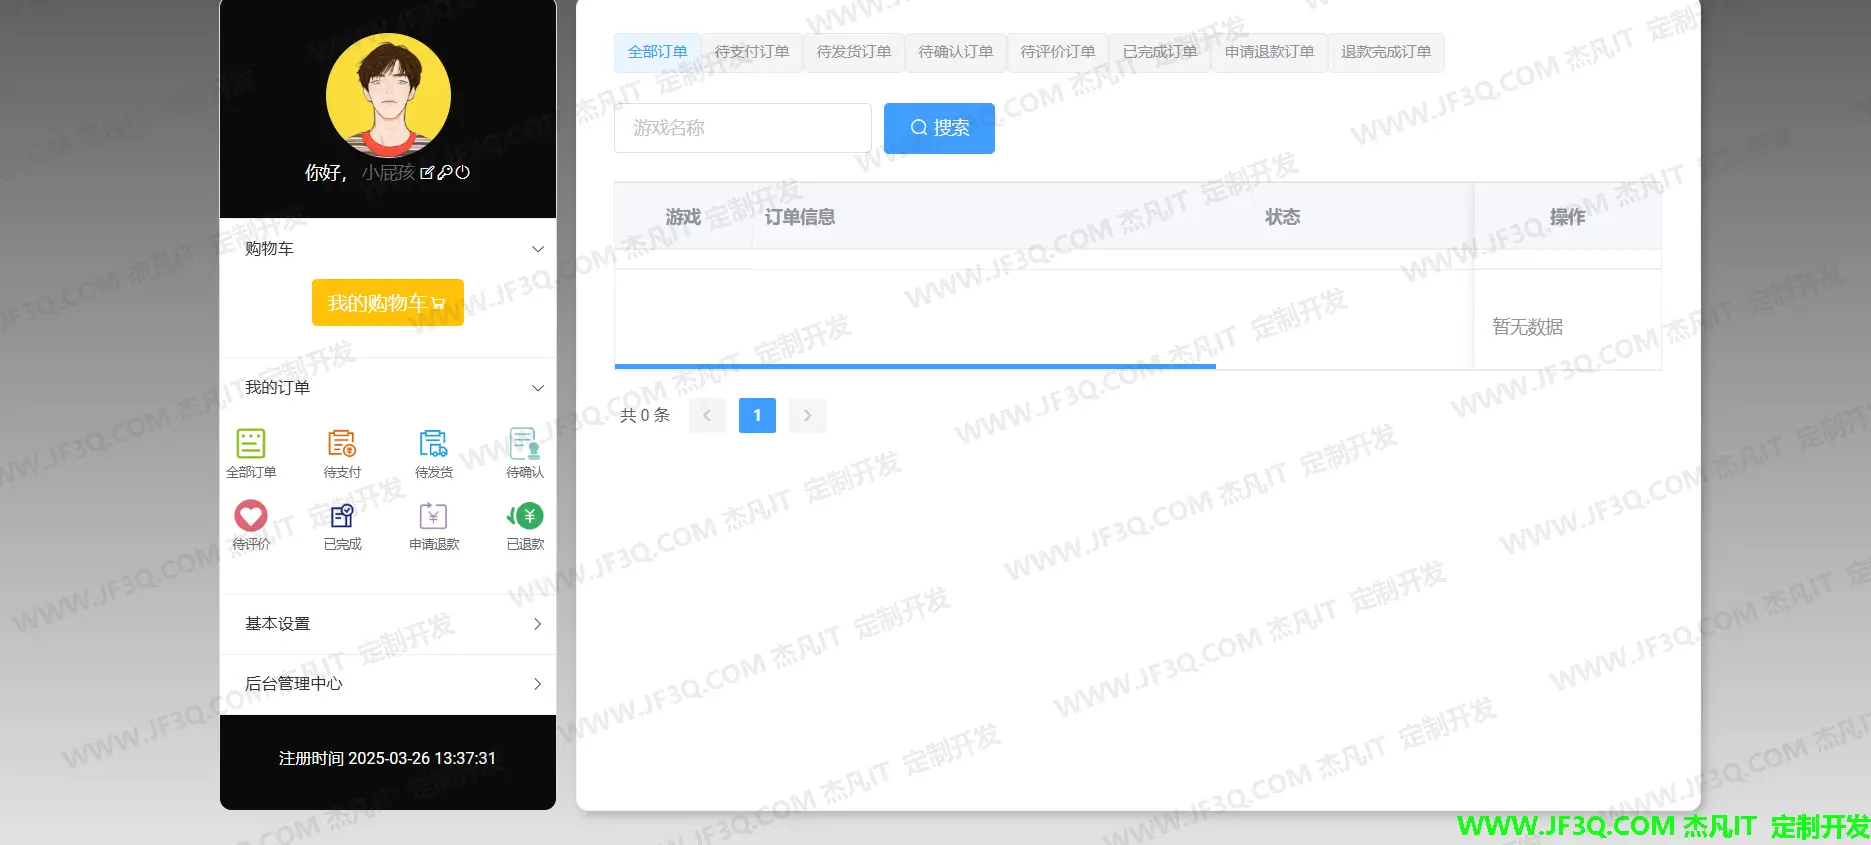Open the 待支付 orders icon in the sidebar

pyautogui.click(x=342, y=443)
